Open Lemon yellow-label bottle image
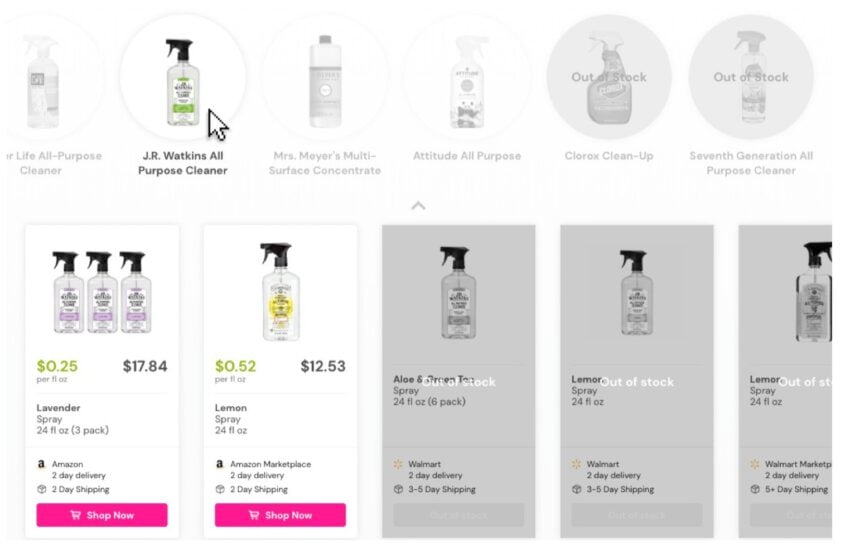 tap(280, 292)
